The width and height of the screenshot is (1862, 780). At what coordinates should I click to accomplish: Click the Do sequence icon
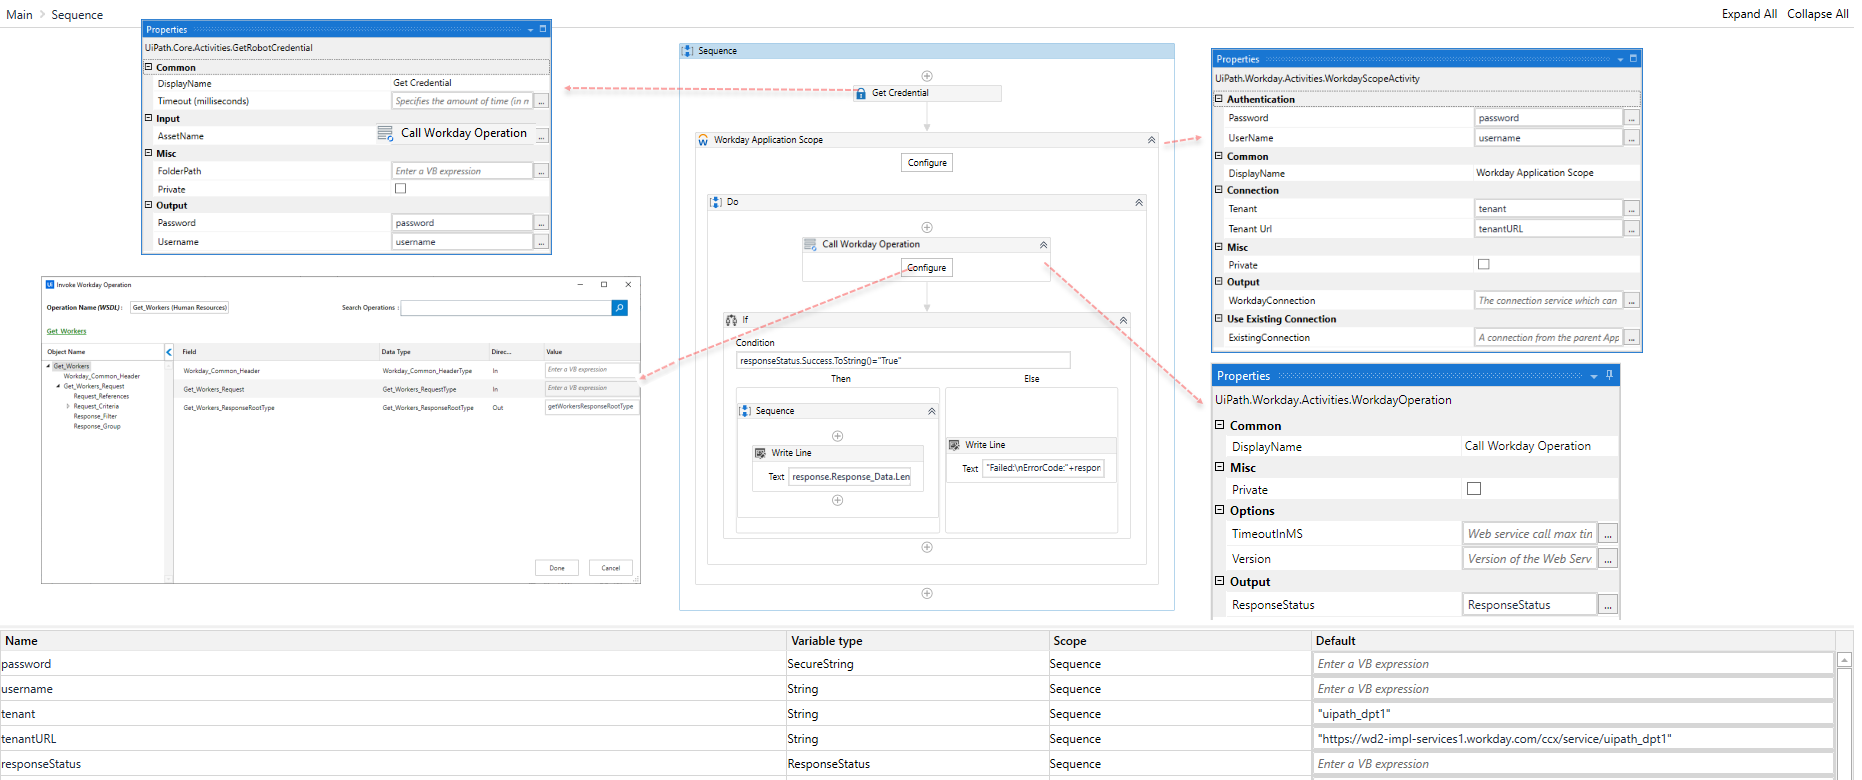coord(716,202)
